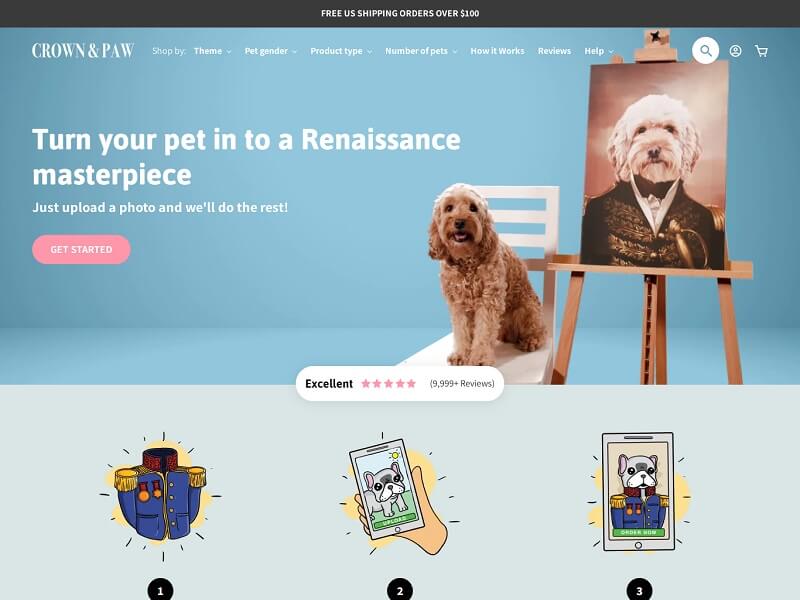
Task: Open the Product type dropdown
Action: coord(341,51)
